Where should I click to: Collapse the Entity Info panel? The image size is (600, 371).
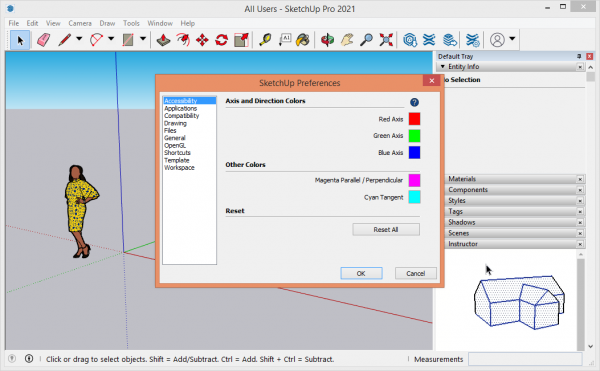[x=443, y=67]
